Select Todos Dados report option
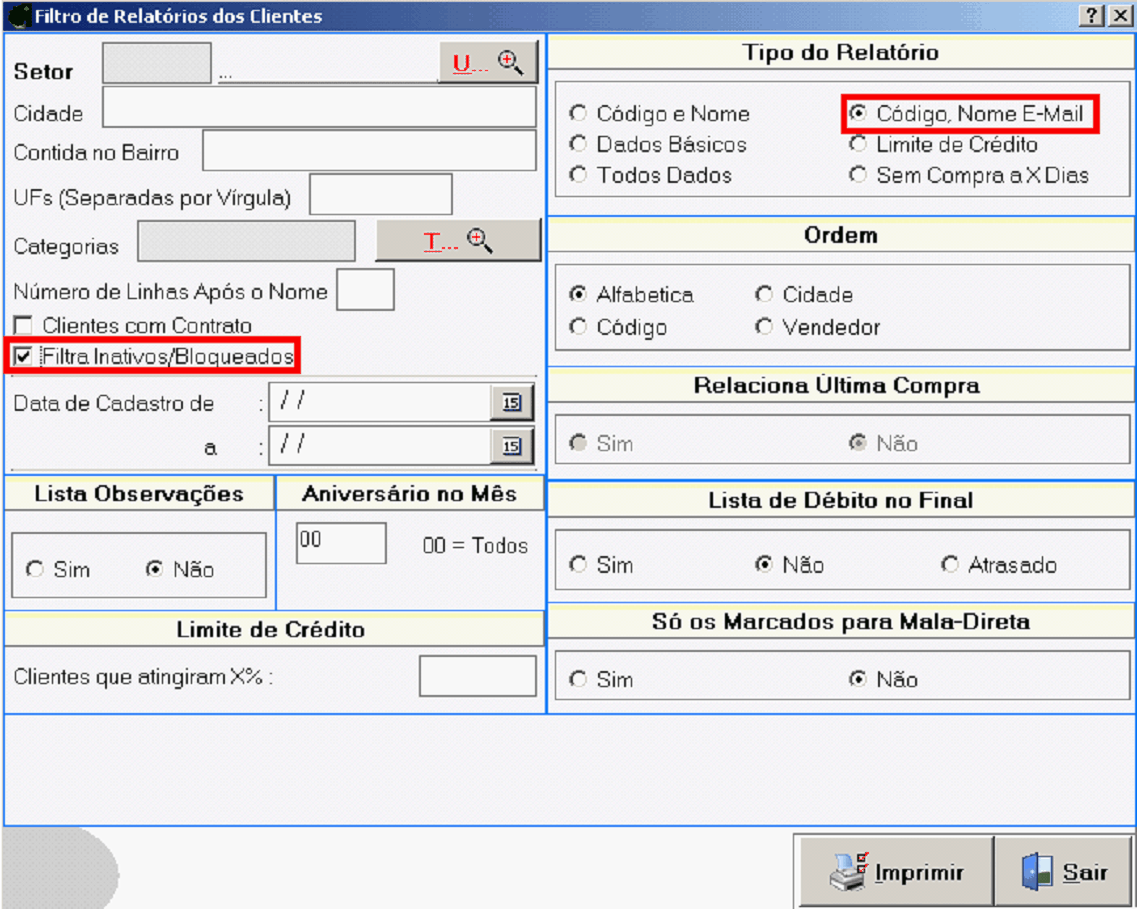1138x910 pixels. click(x=578, y=175)
